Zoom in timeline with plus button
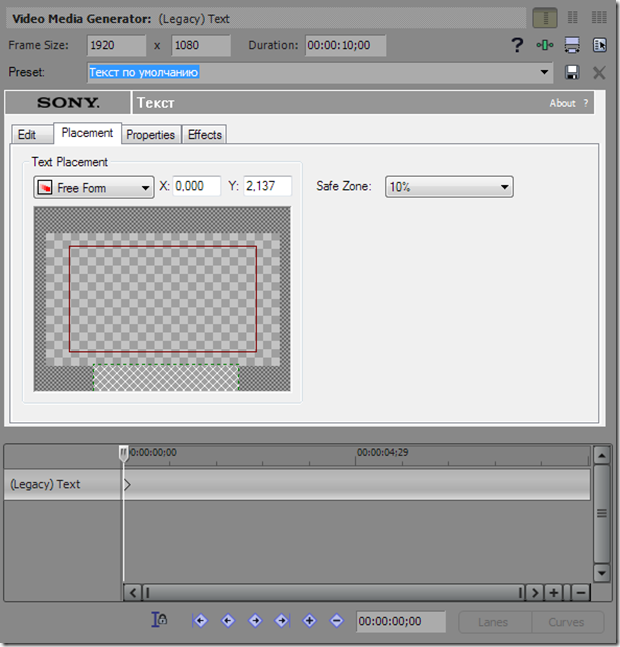Viewport: 620px width, 647px height. 554,593
